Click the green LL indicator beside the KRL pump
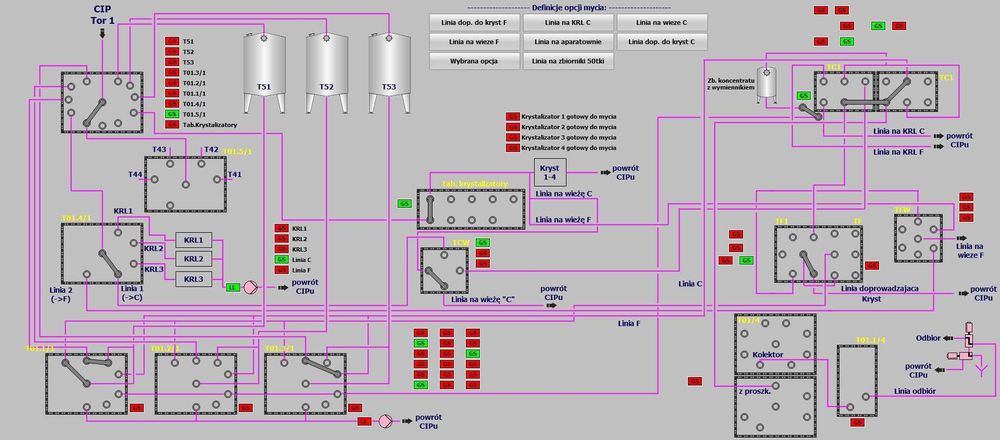This screenshot has height=440, width=1000. (x=233, y=288)
